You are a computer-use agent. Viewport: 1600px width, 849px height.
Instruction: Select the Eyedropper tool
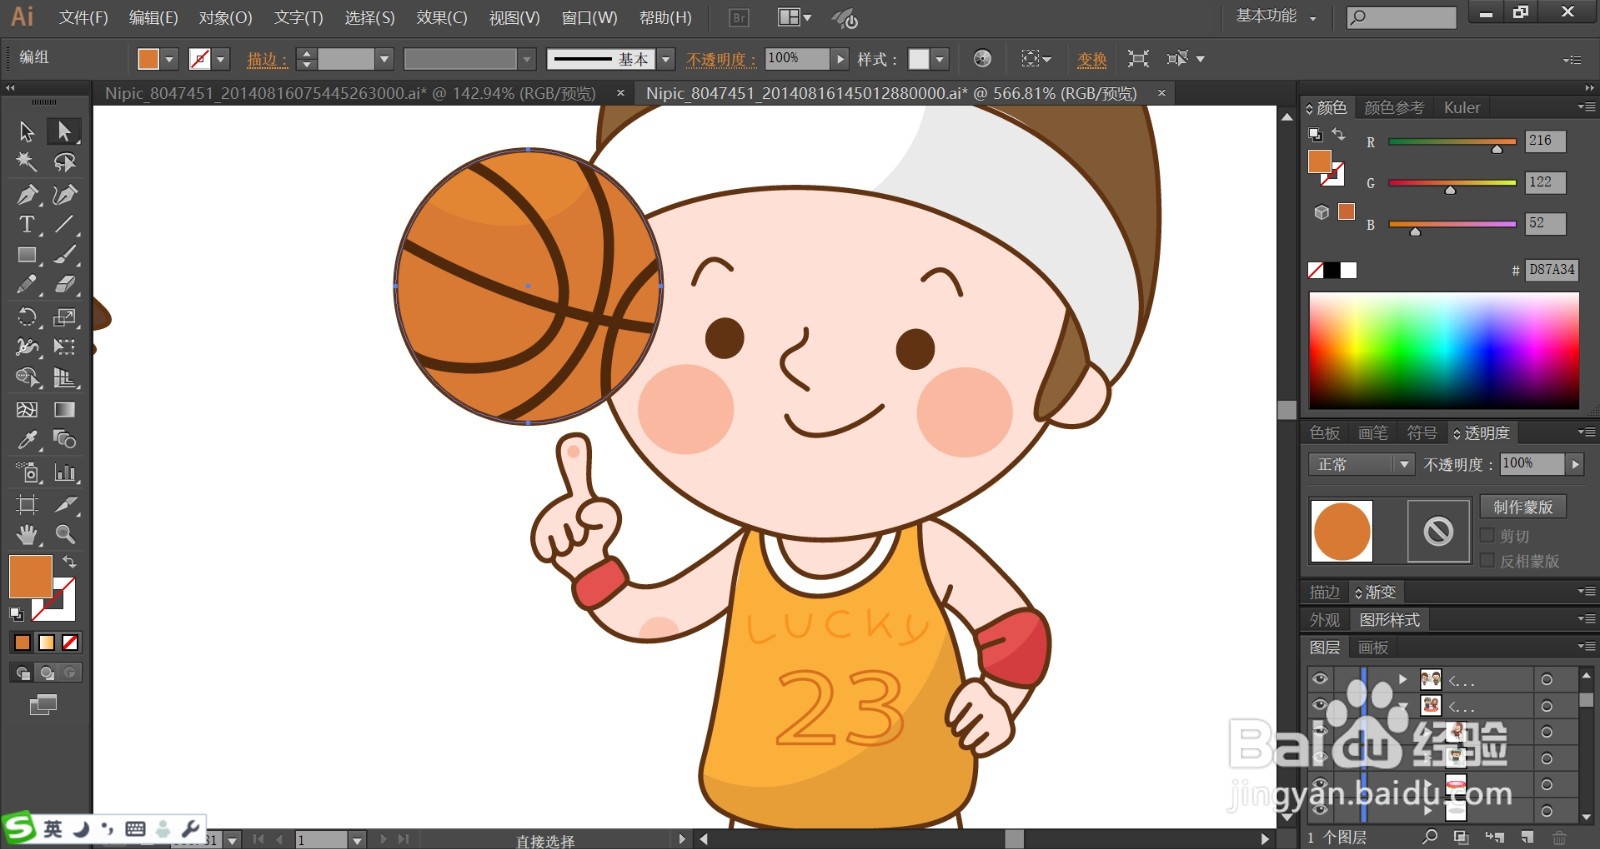(x=27, y=440)
